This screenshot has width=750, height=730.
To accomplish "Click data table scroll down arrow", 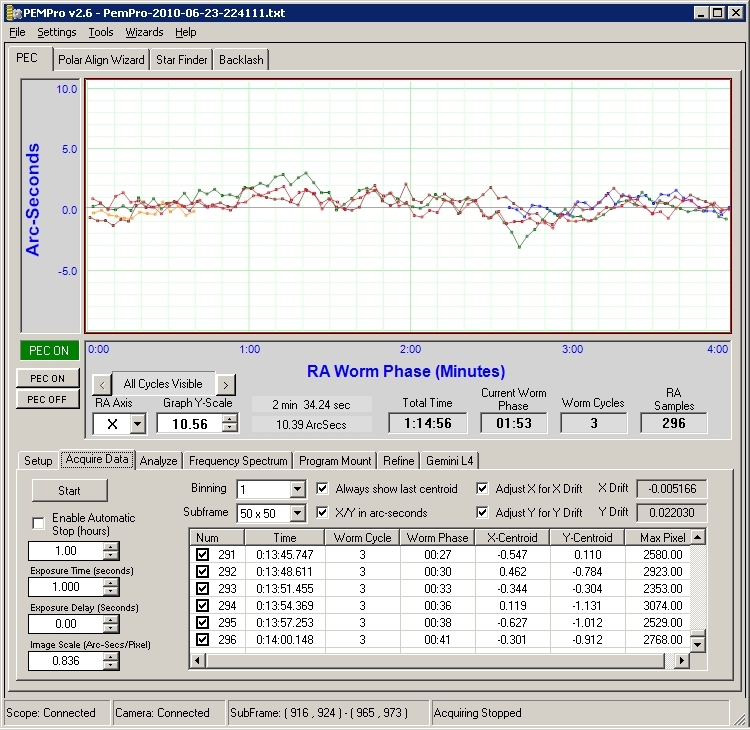I will [x=698, y=644].
